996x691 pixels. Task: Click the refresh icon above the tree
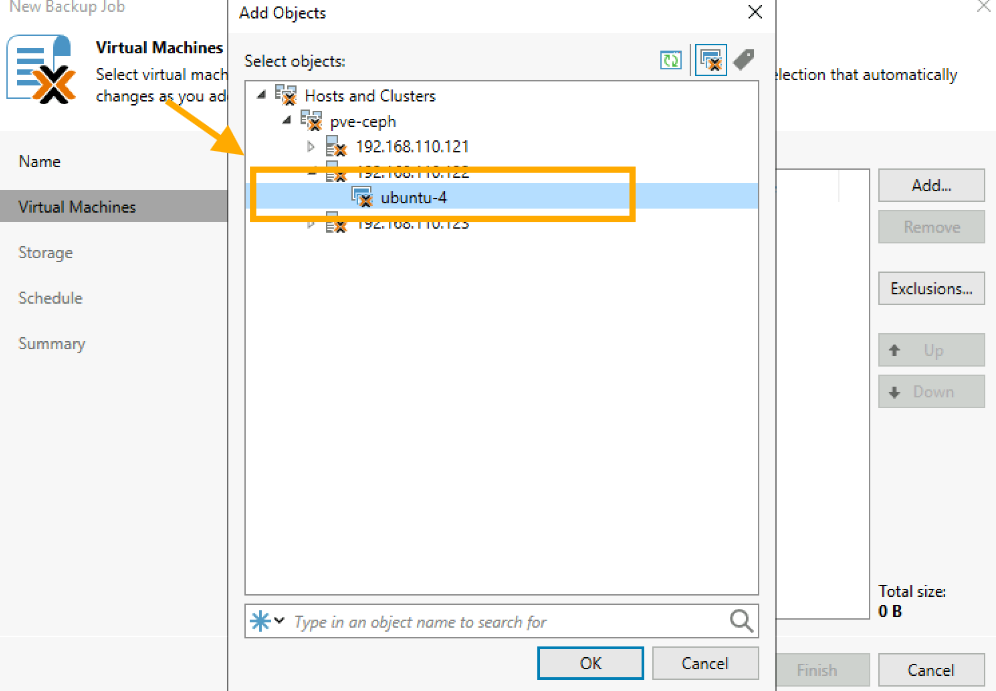(x=670, y=61)
